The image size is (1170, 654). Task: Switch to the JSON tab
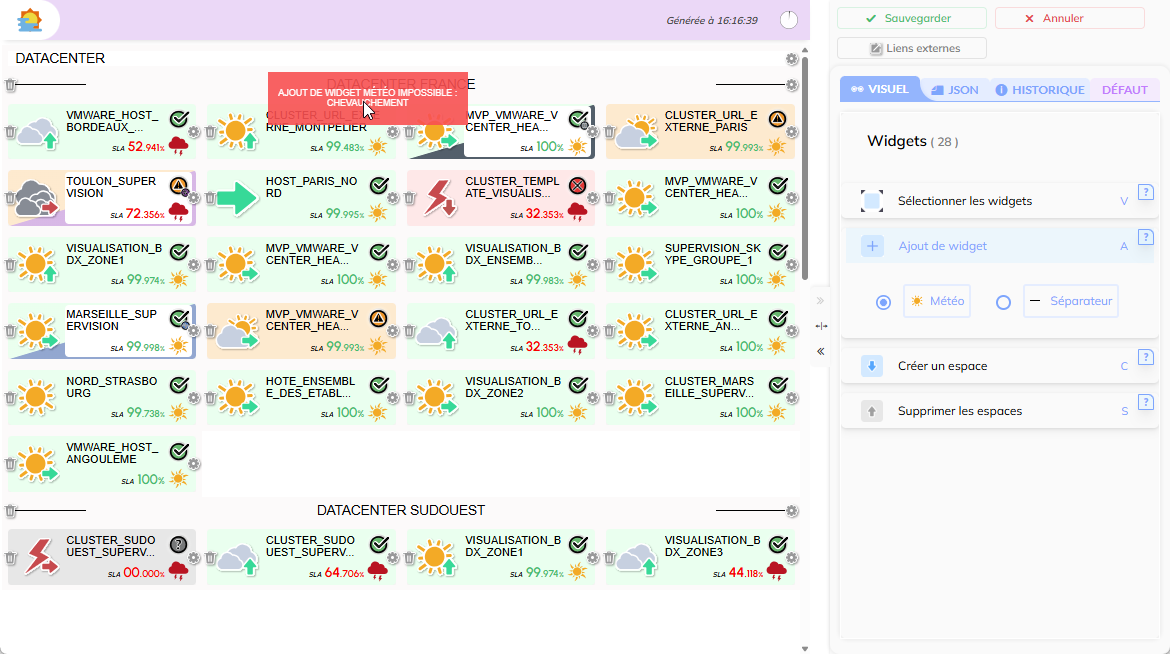pos(954,90)
